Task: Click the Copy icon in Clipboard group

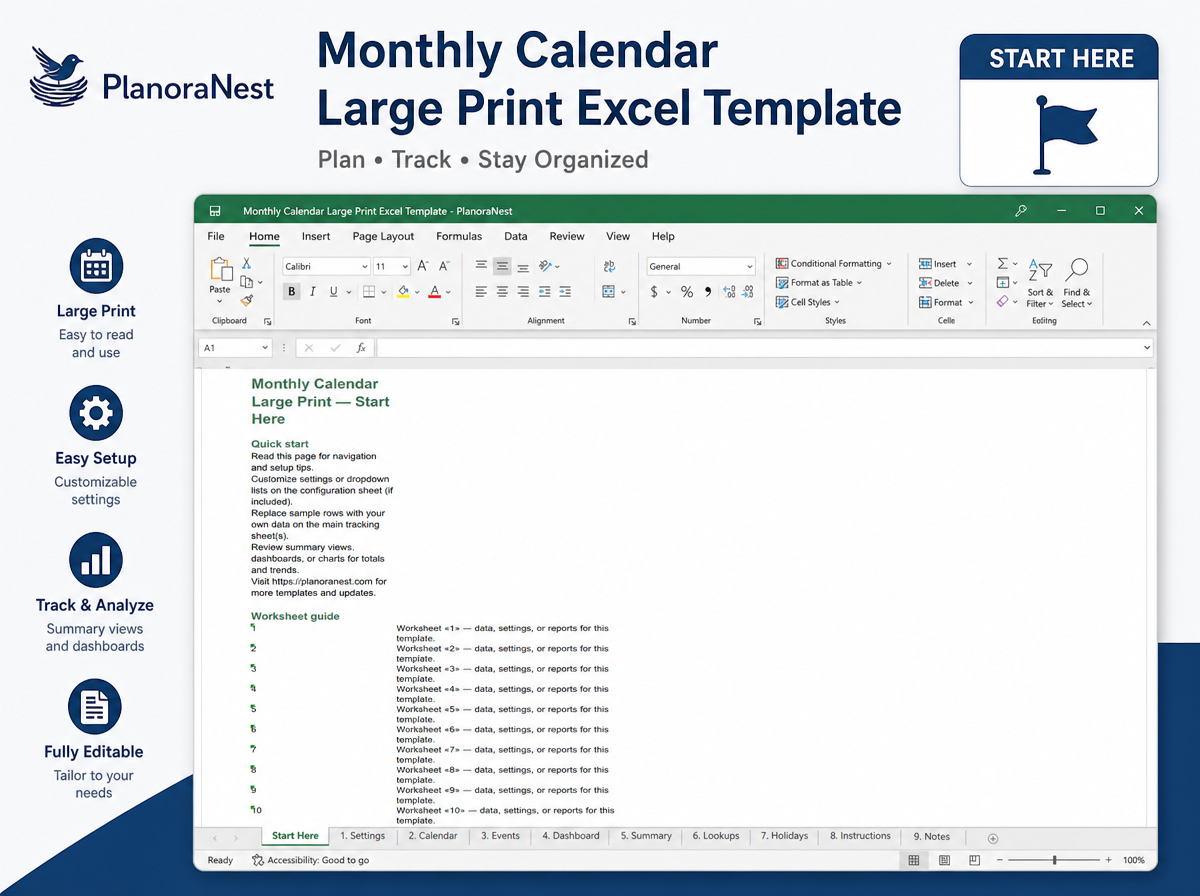Action: tap(246, 282)
